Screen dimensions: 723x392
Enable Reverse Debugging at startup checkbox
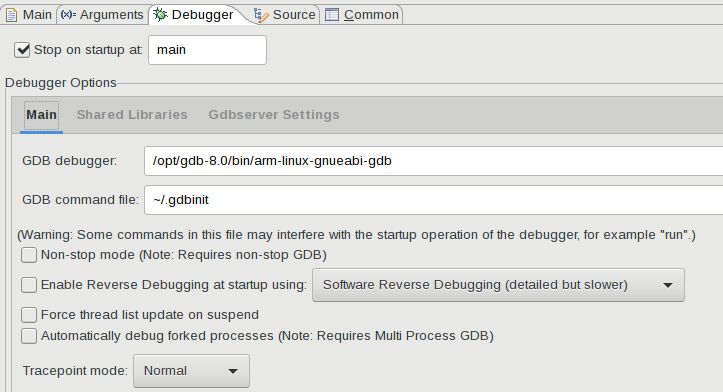29,285
